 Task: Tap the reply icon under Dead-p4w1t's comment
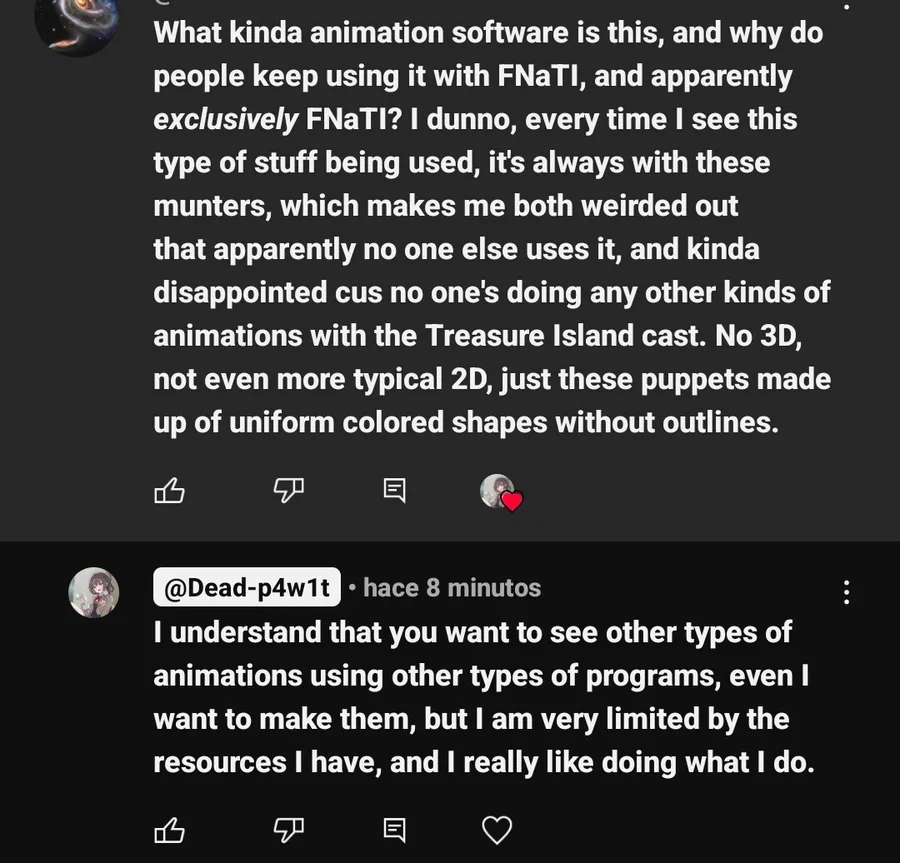[x=395, y=829]
